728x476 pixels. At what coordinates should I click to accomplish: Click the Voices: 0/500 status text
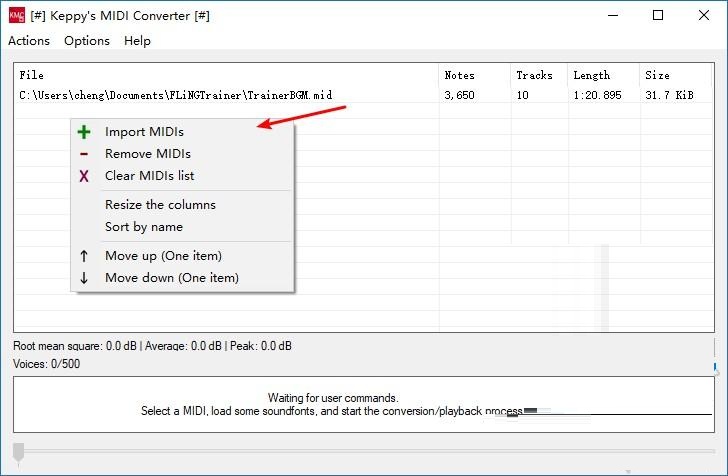46,364
